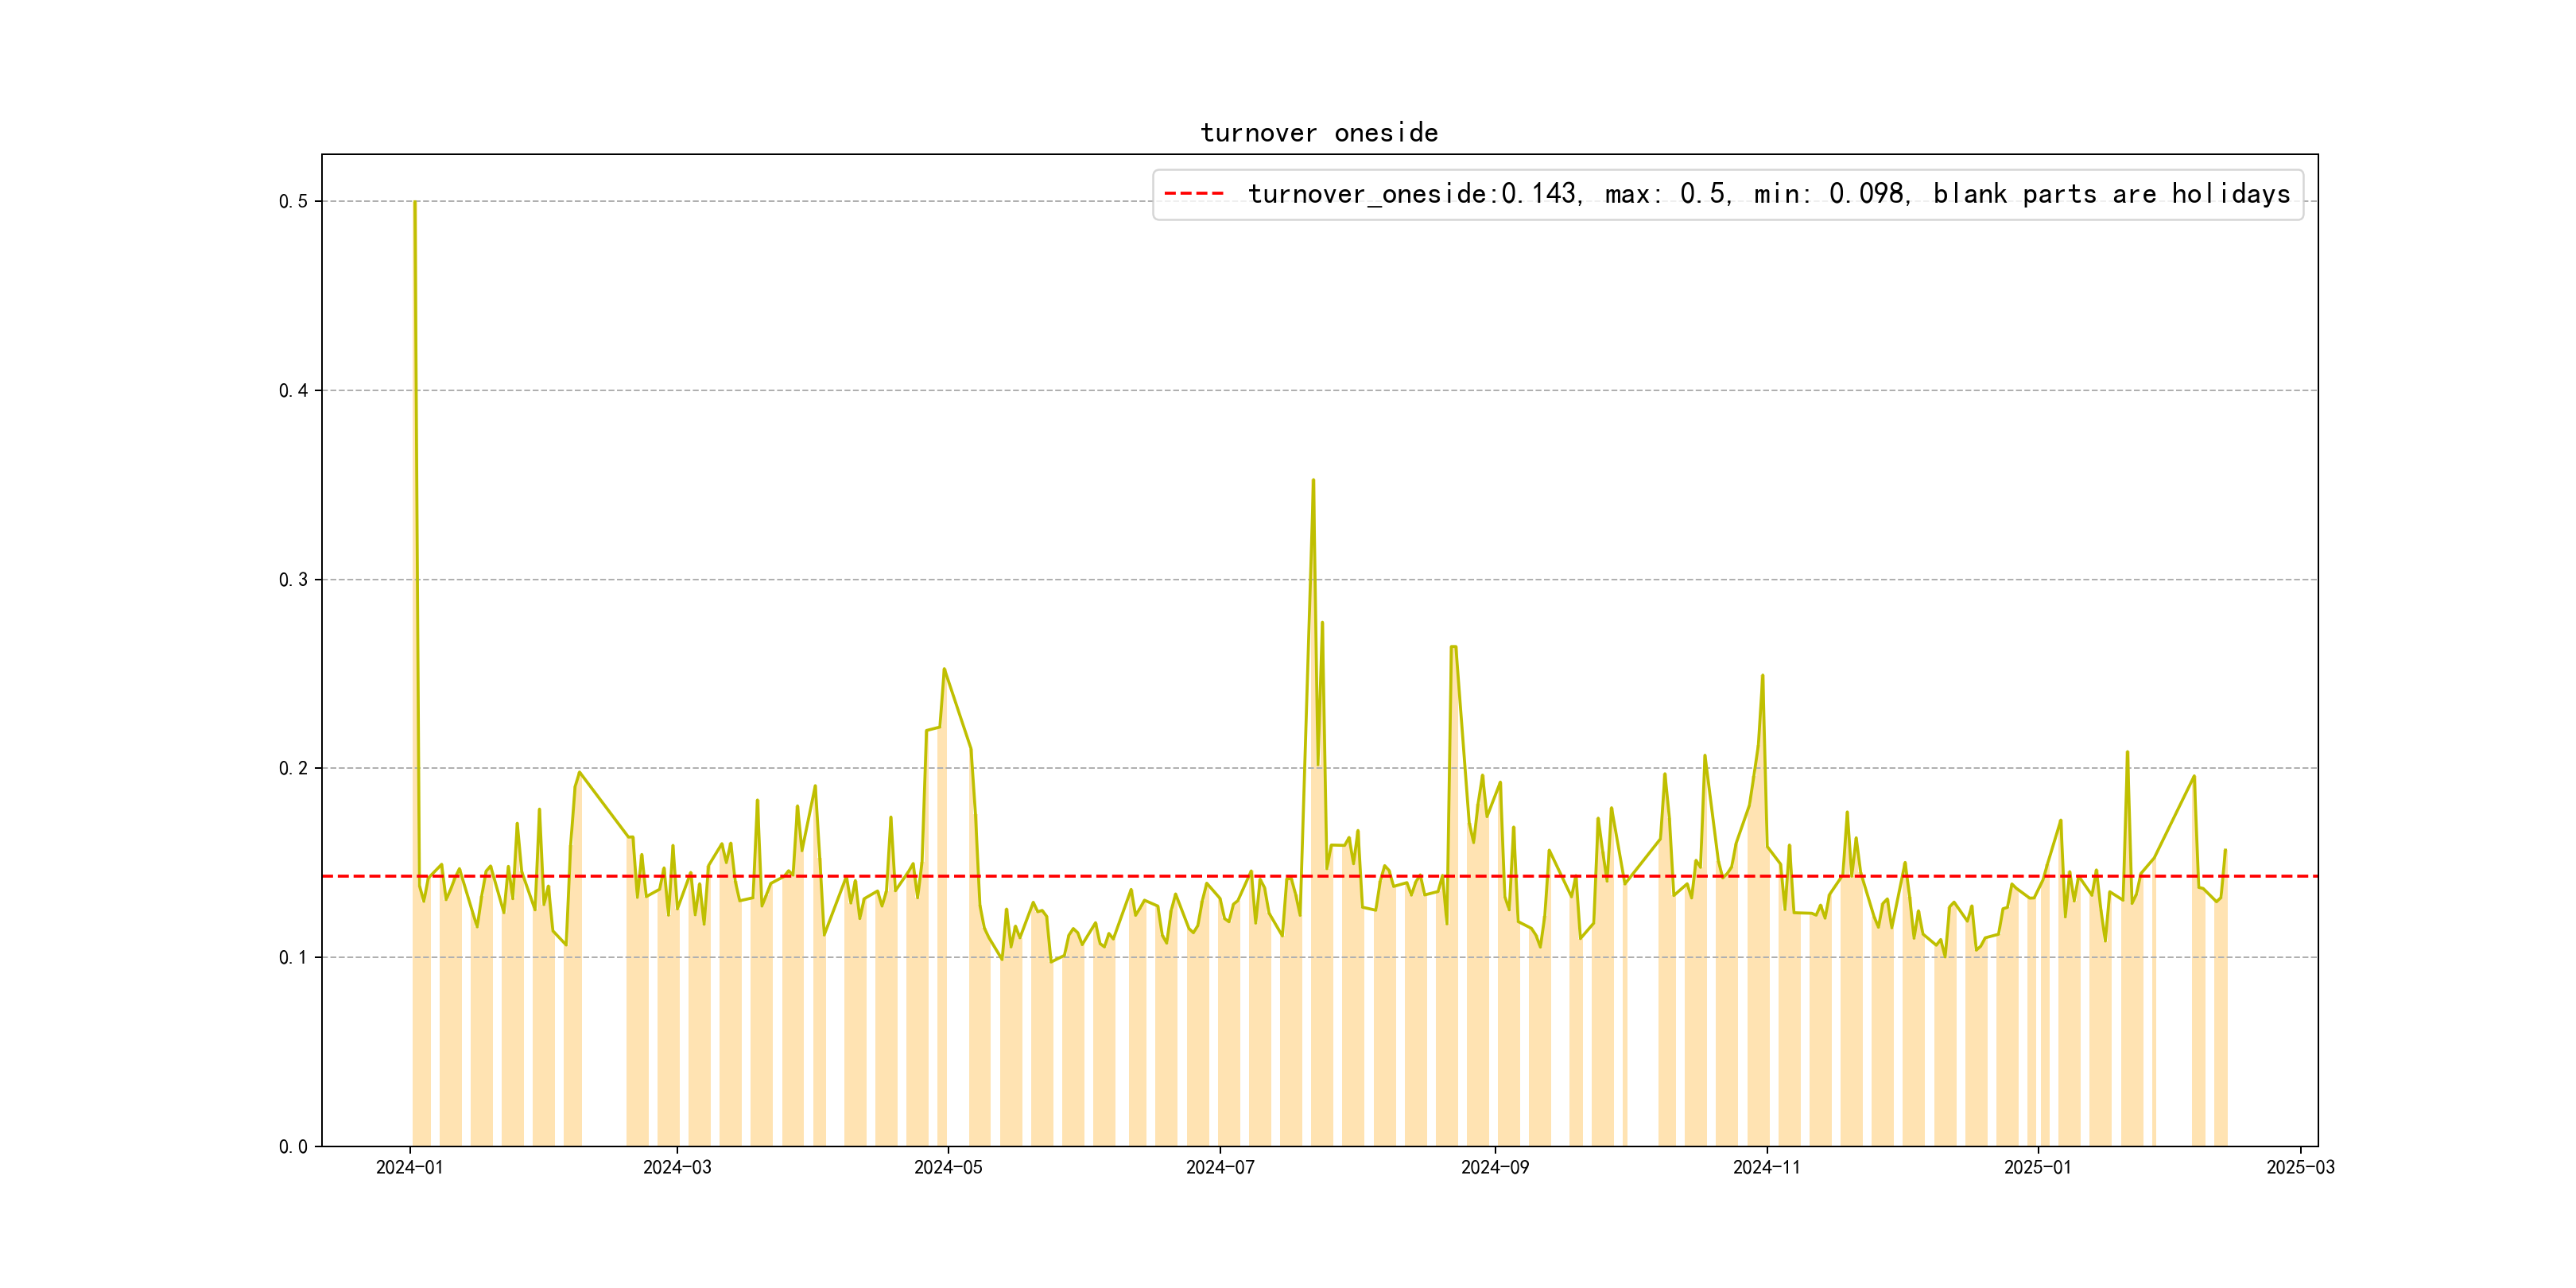2576x1288 pixels.
Task: Click the chart title 'turnover oneside'
Action: point(1318,133)
